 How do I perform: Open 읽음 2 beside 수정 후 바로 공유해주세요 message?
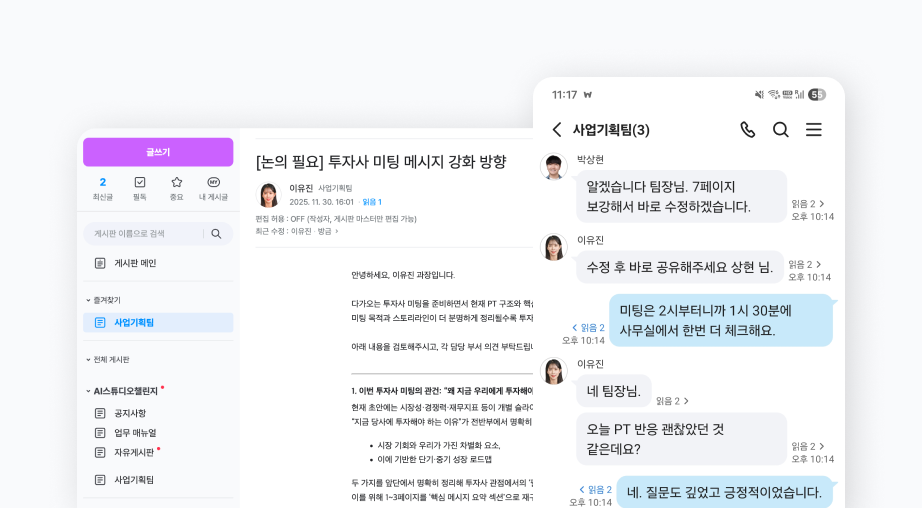point(805,265)
